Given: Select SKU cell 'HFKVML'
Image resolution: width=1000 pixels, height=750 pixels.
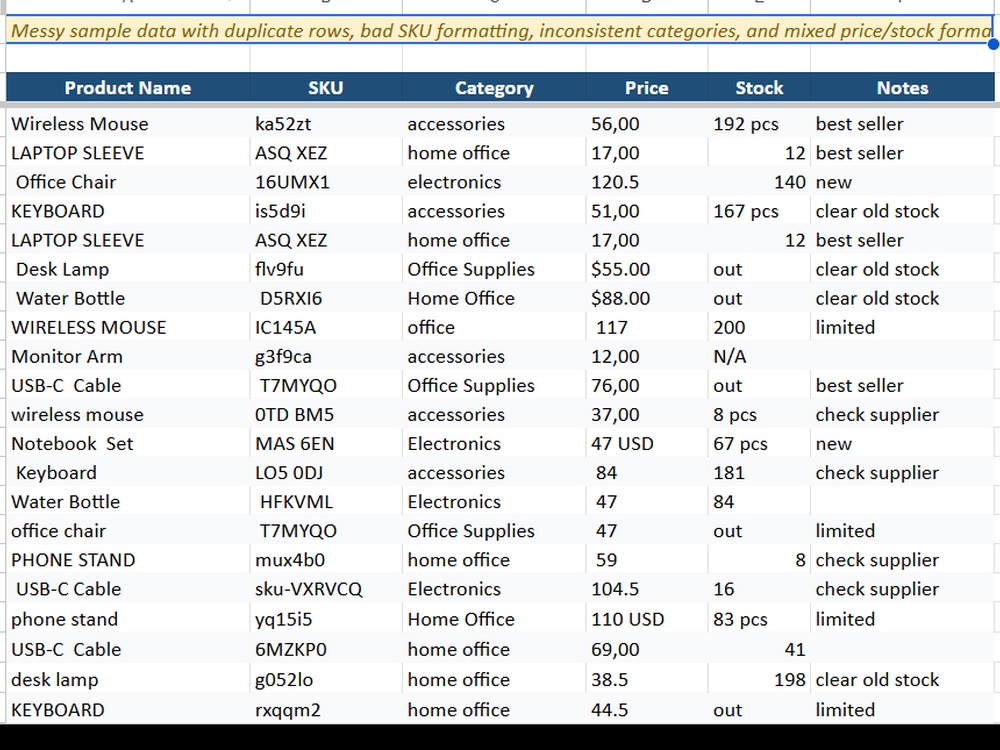Looking at the screenshot, I should (x=326, y=502).
